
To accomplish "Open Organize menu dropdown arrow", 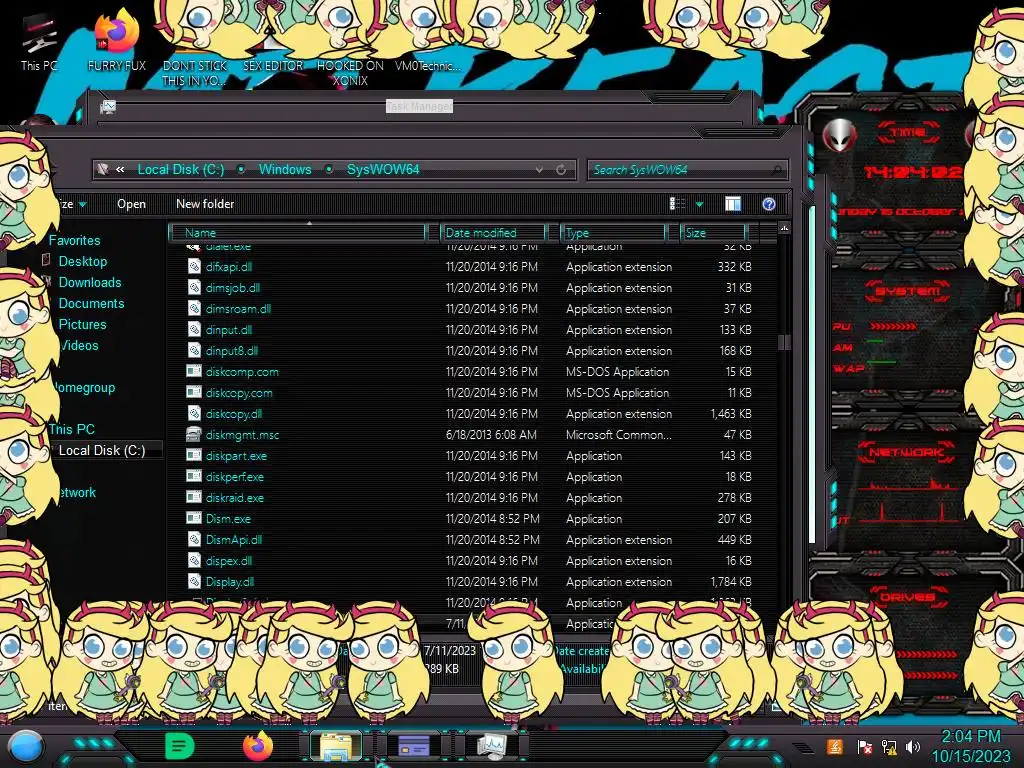I will pos(83,204).
